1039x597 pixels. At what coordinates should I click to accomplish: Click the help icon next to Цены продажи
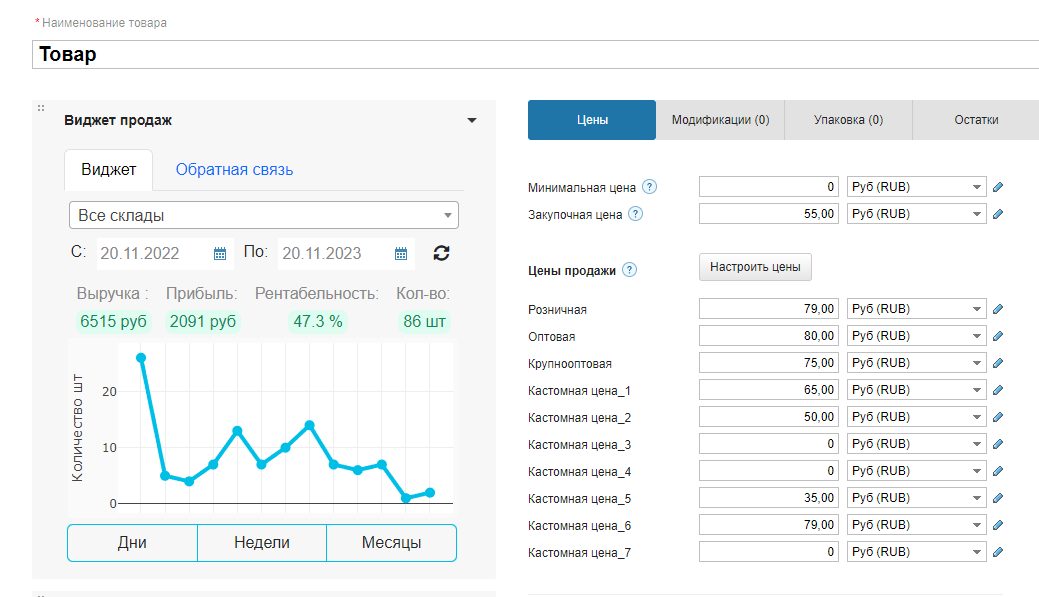629,270
